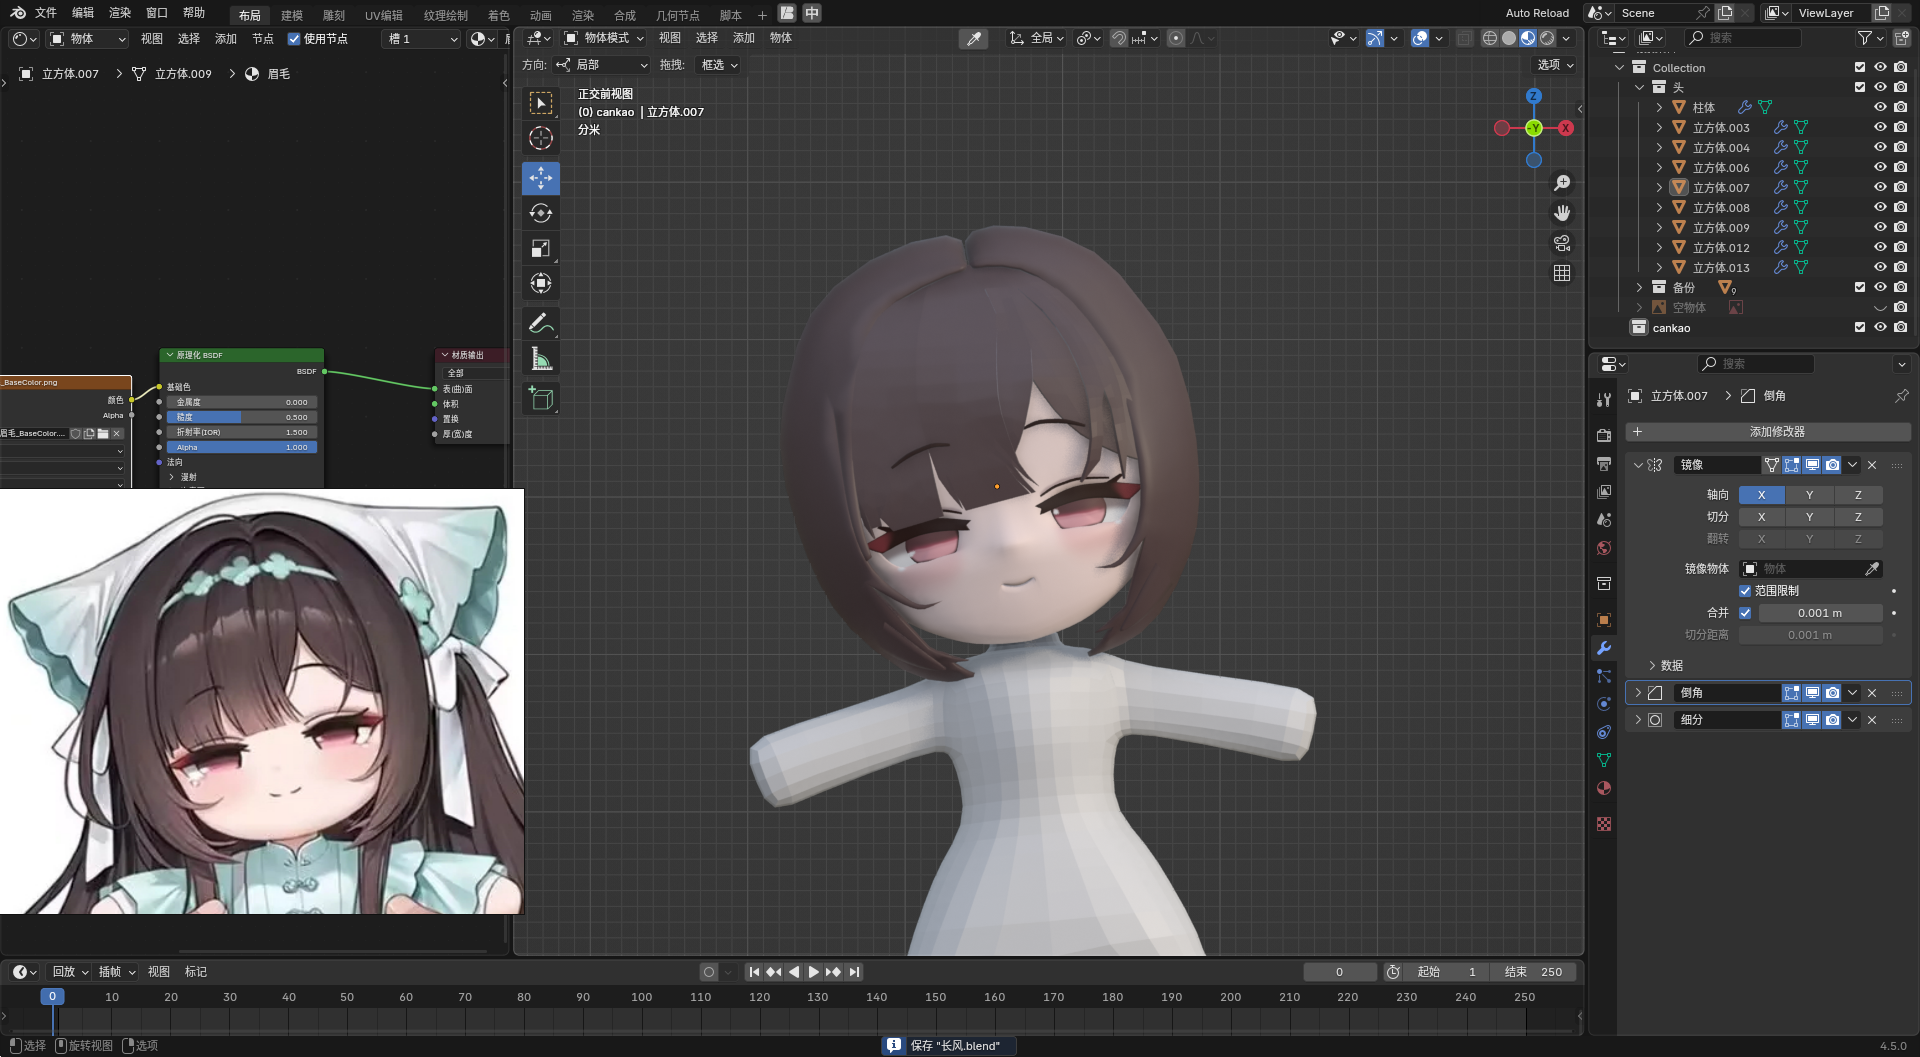The width and height of the screenshot is (1920, 1057).
Task: Hide 立方体.003 with its eye icon
Action: [1880, 127]
